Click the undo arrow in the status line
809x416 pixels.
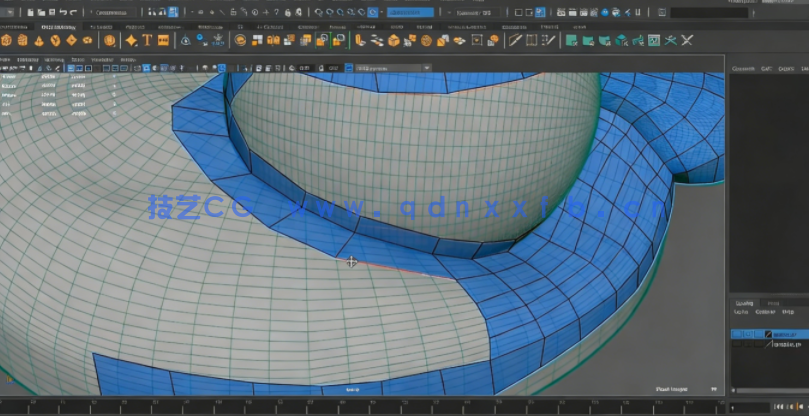pyautogui.click(x=62, y=12)
